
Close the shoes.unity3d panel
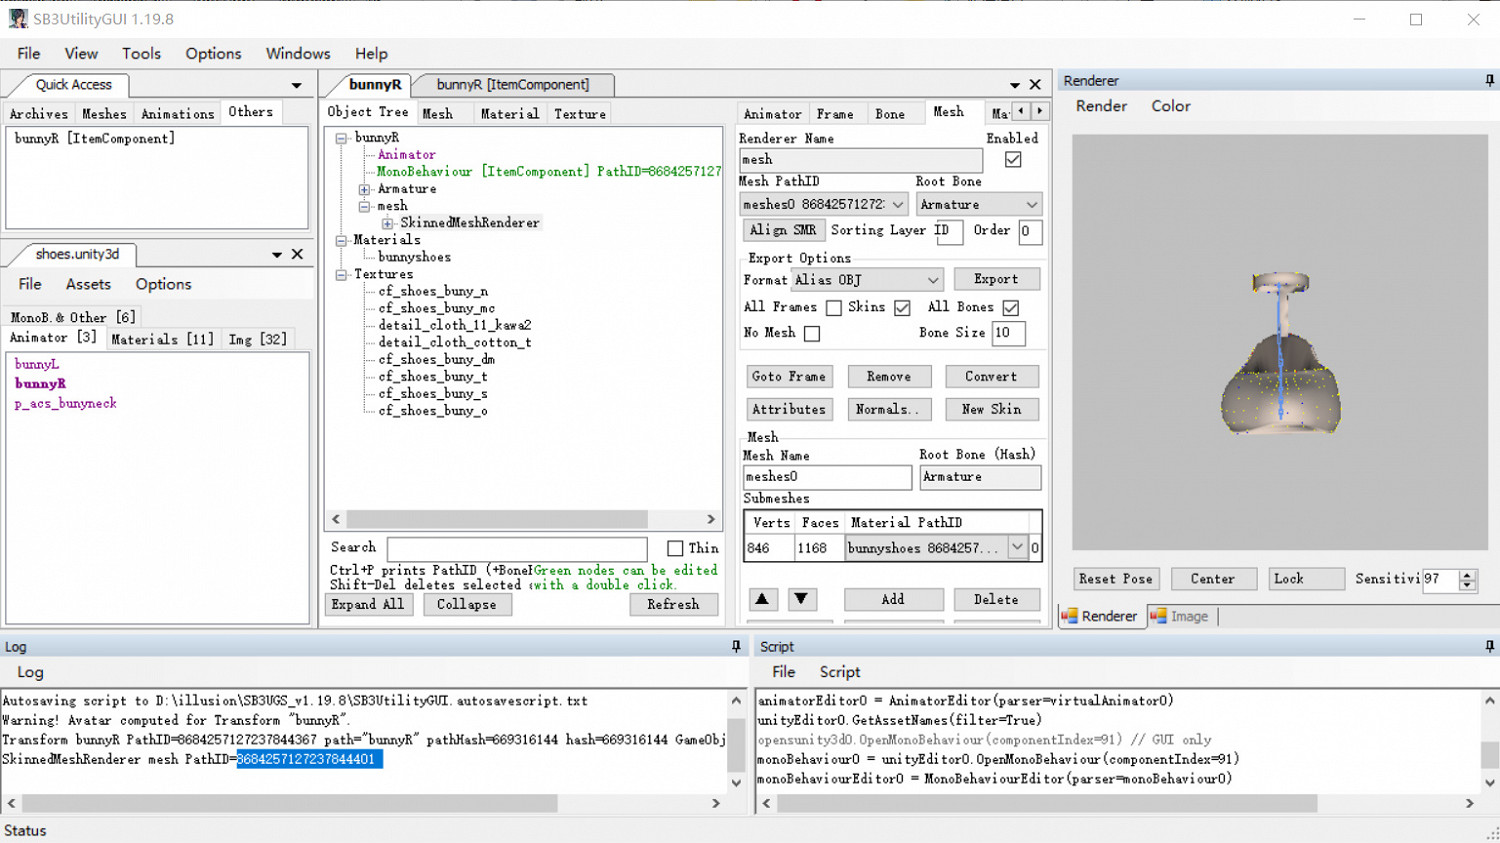tap(297, 255)
